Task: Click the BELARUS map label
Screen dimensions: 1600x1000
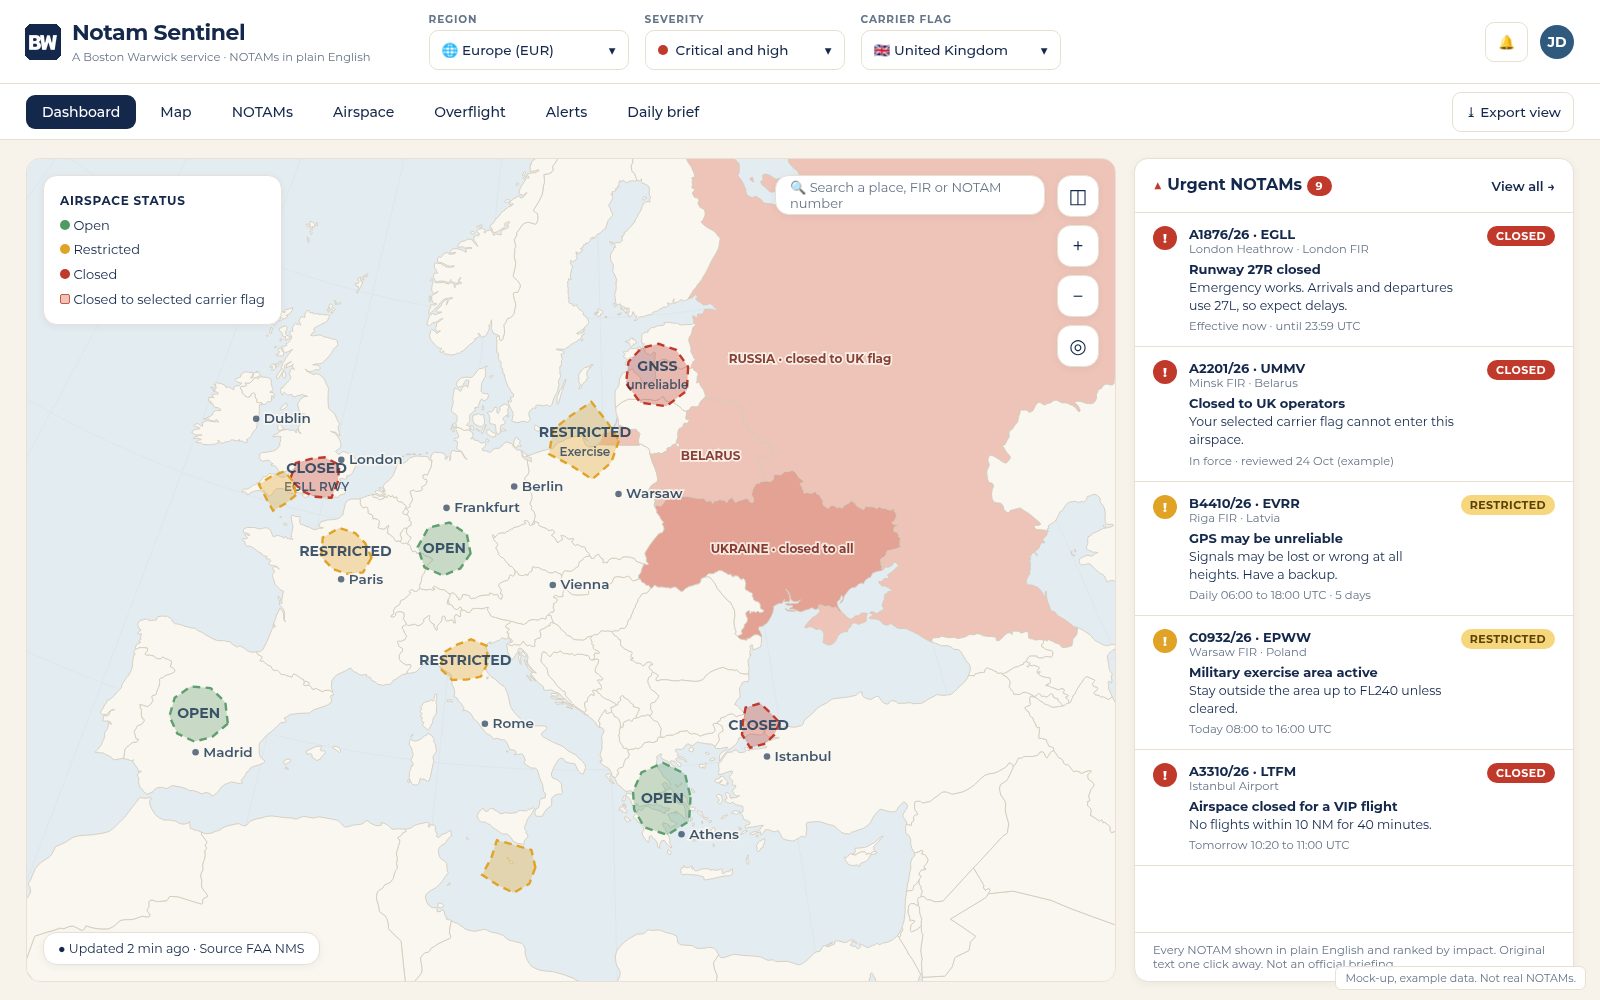Action: tap(710, 455)
